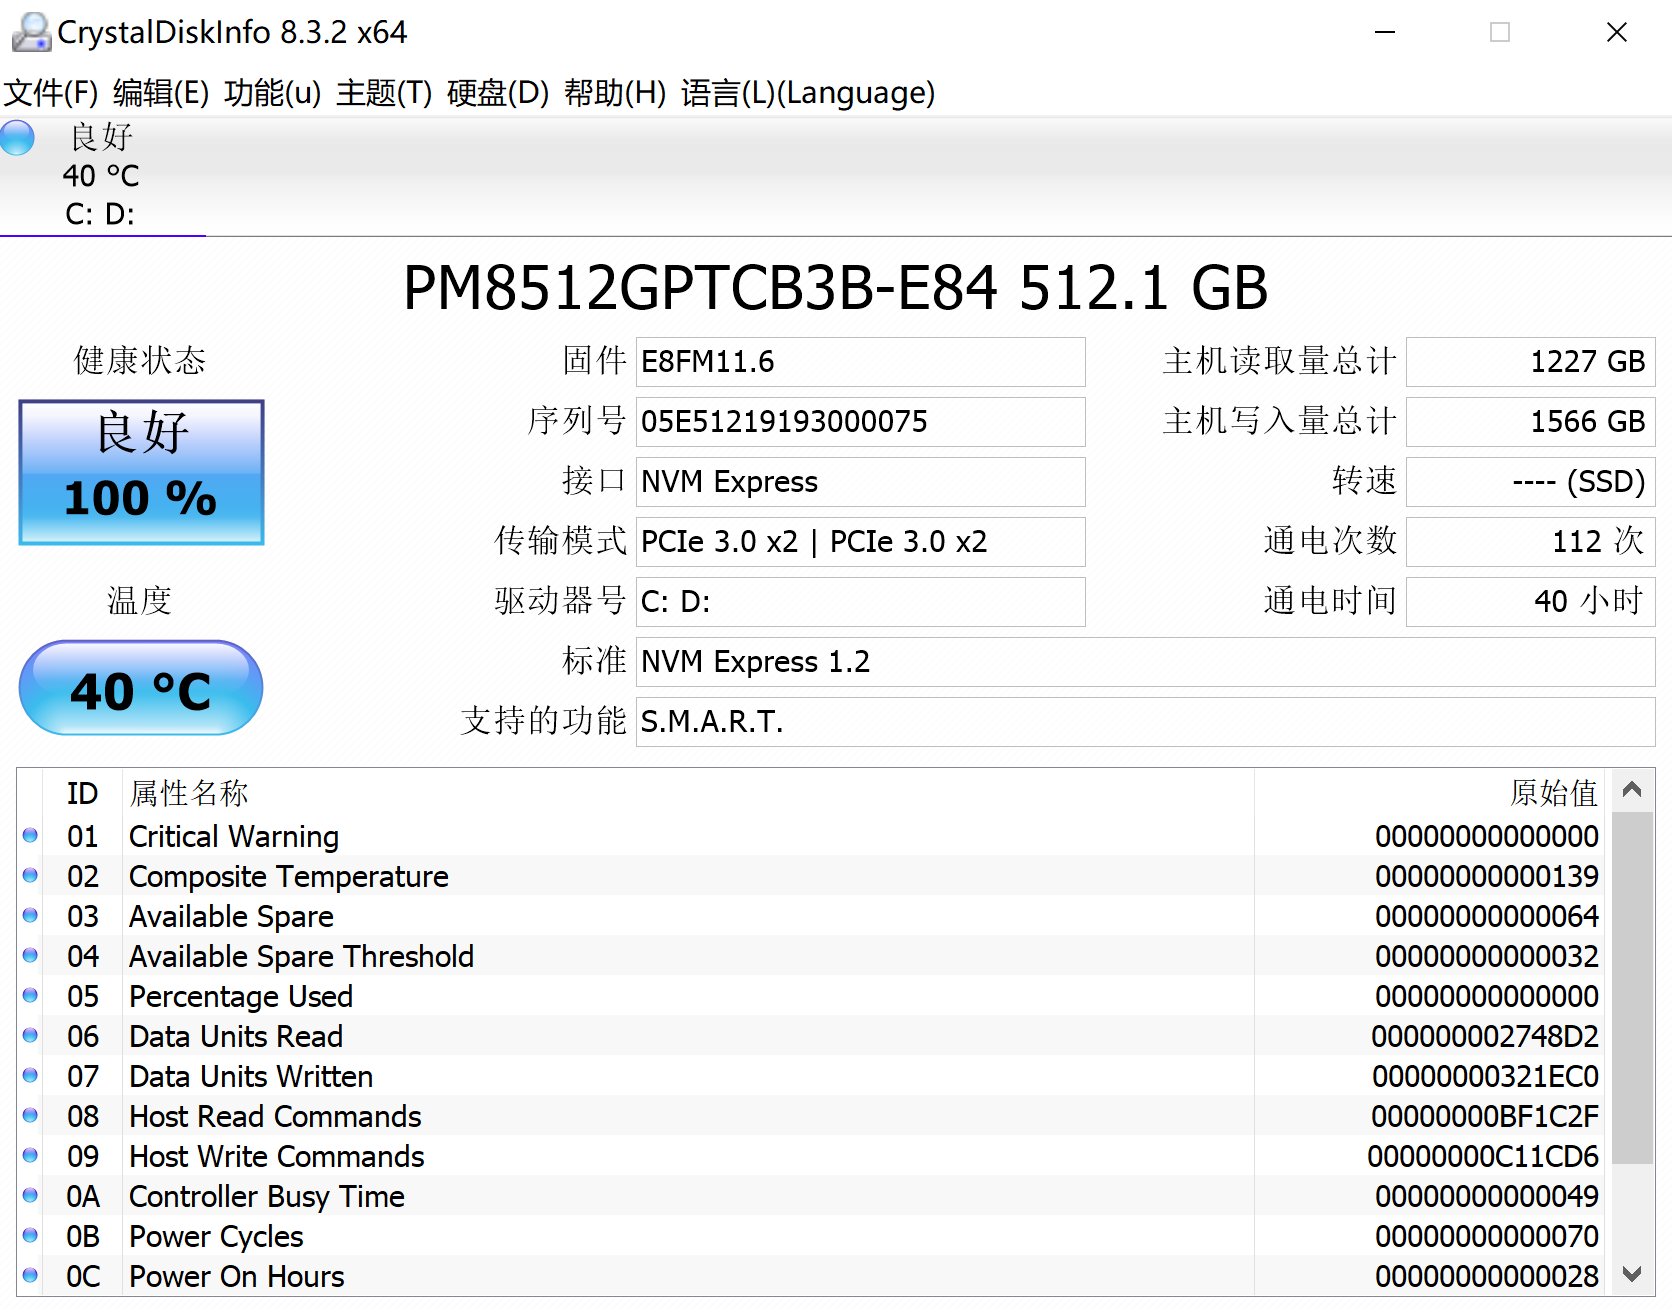The height and width of the screenshot is (1310, 1672).
Task: Click status dot for Data Units Read
Action: point(30,1035)
